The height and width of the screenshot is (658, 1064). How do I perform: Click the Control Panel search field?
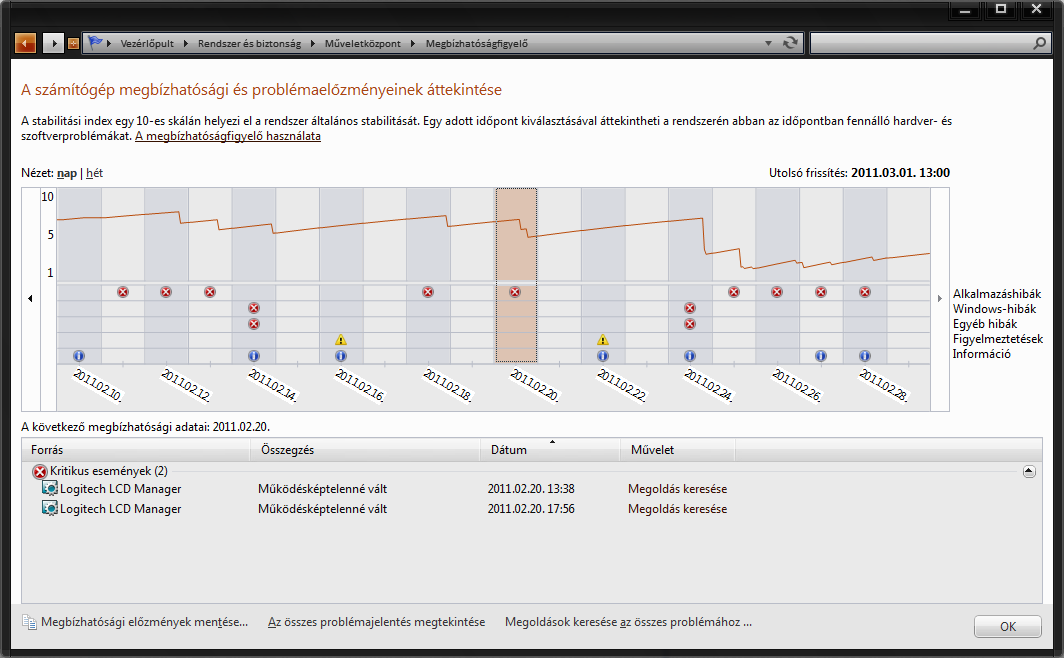922,43
